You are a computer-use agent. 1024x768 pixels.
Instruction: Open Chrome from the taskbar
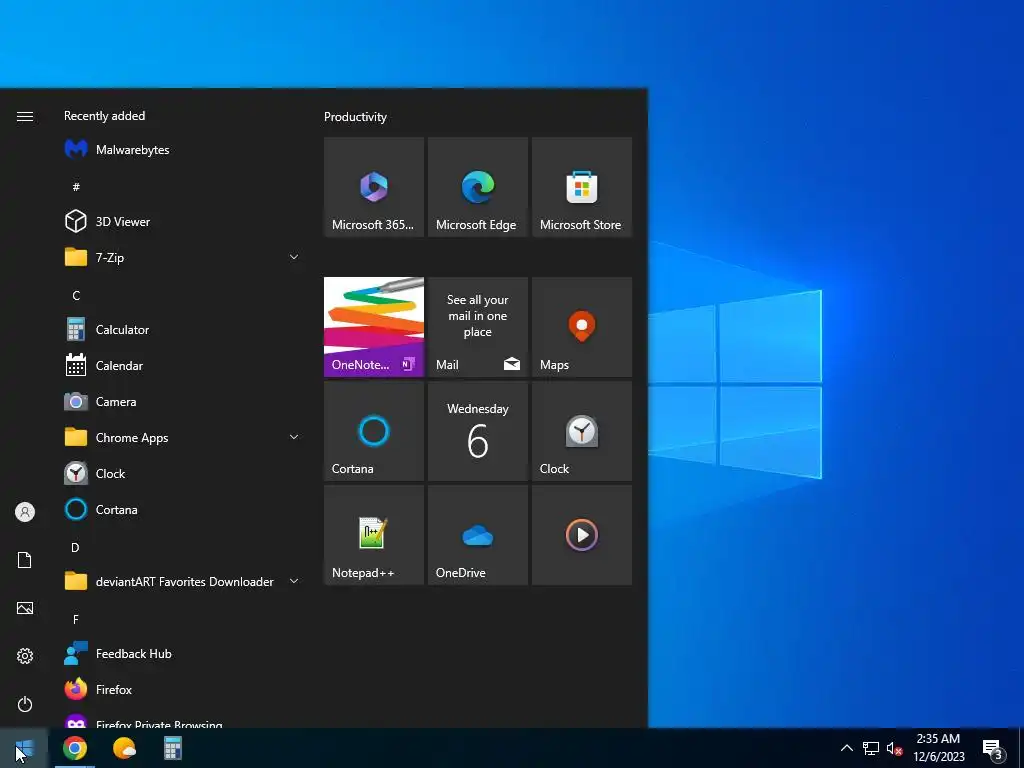(x=74, y=748)
